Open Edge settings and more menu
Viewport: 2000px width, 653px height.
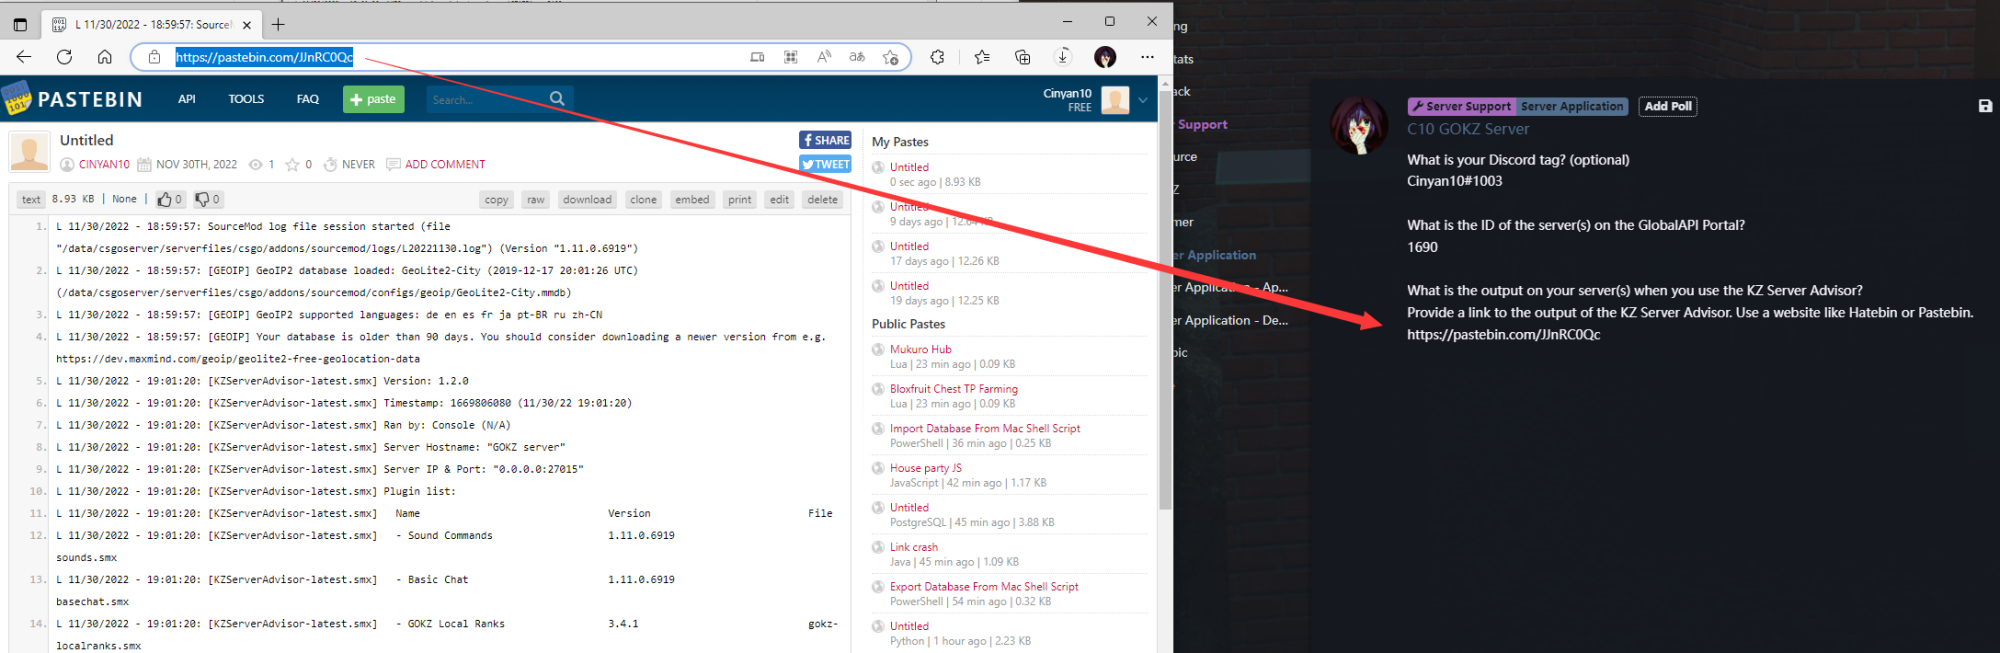click(x=1147, y=57)
